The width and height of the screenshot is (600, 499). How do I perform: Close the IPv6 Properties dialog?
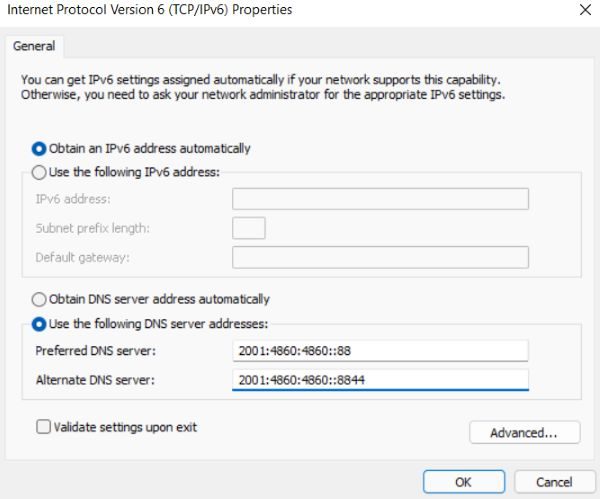coord(584,10)
